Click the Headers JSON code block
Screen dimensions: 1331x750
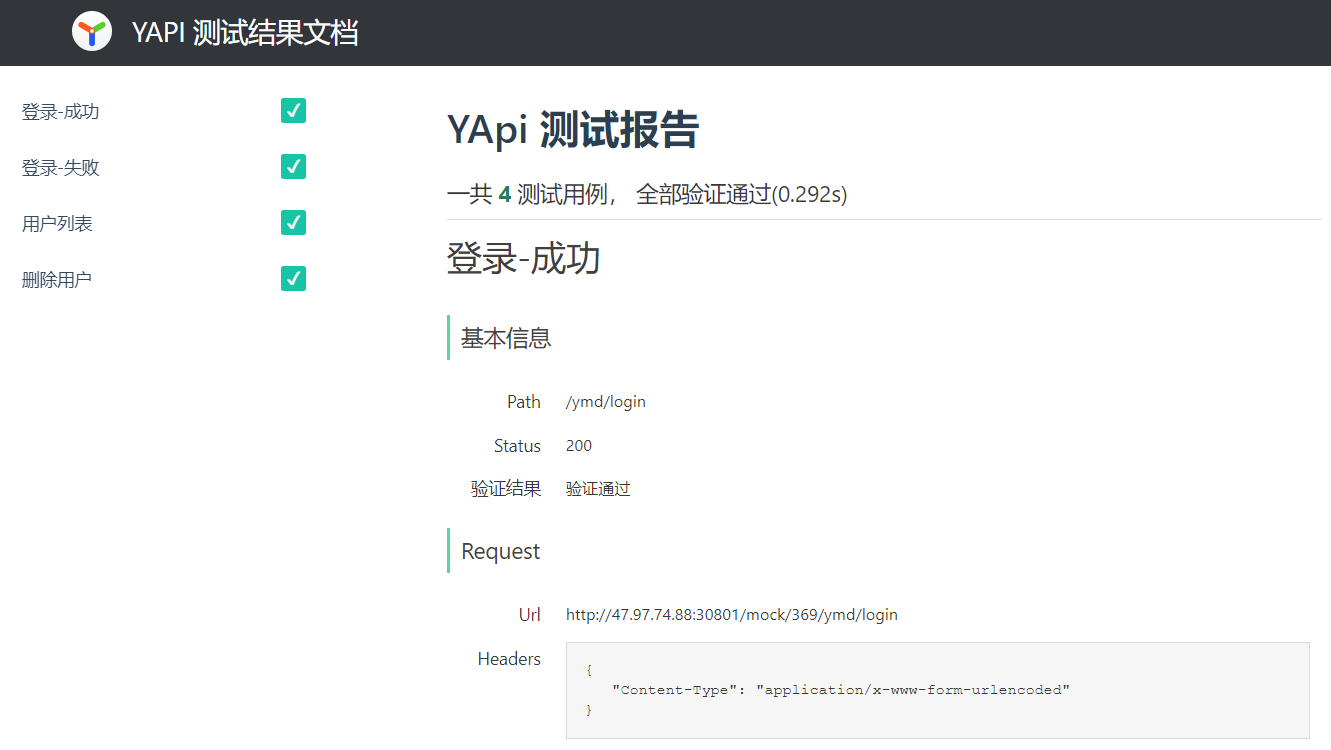(x=938, y=691)
